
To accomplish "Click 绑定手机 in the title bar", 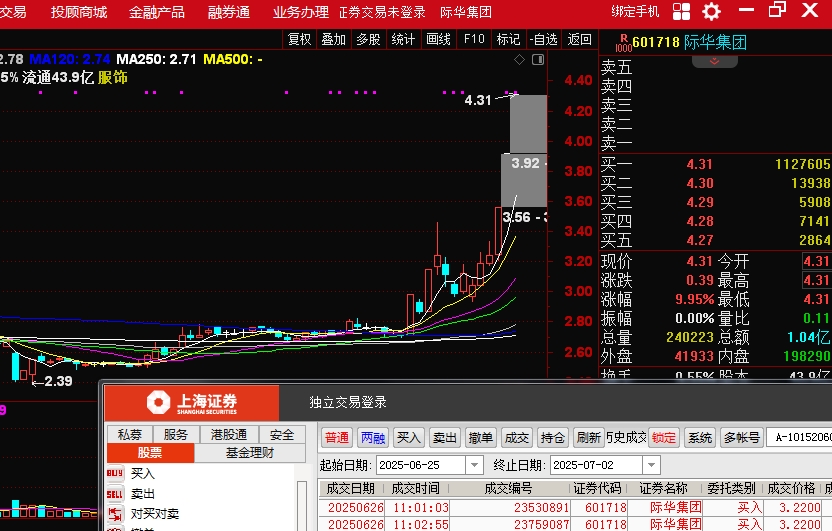I will click(x=635, y=11).
